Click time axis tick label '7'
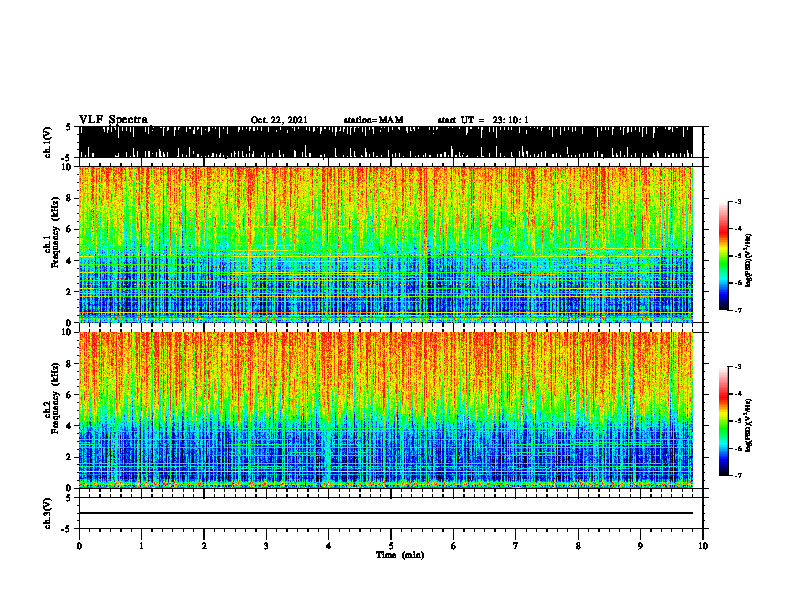 coord(516,546)
